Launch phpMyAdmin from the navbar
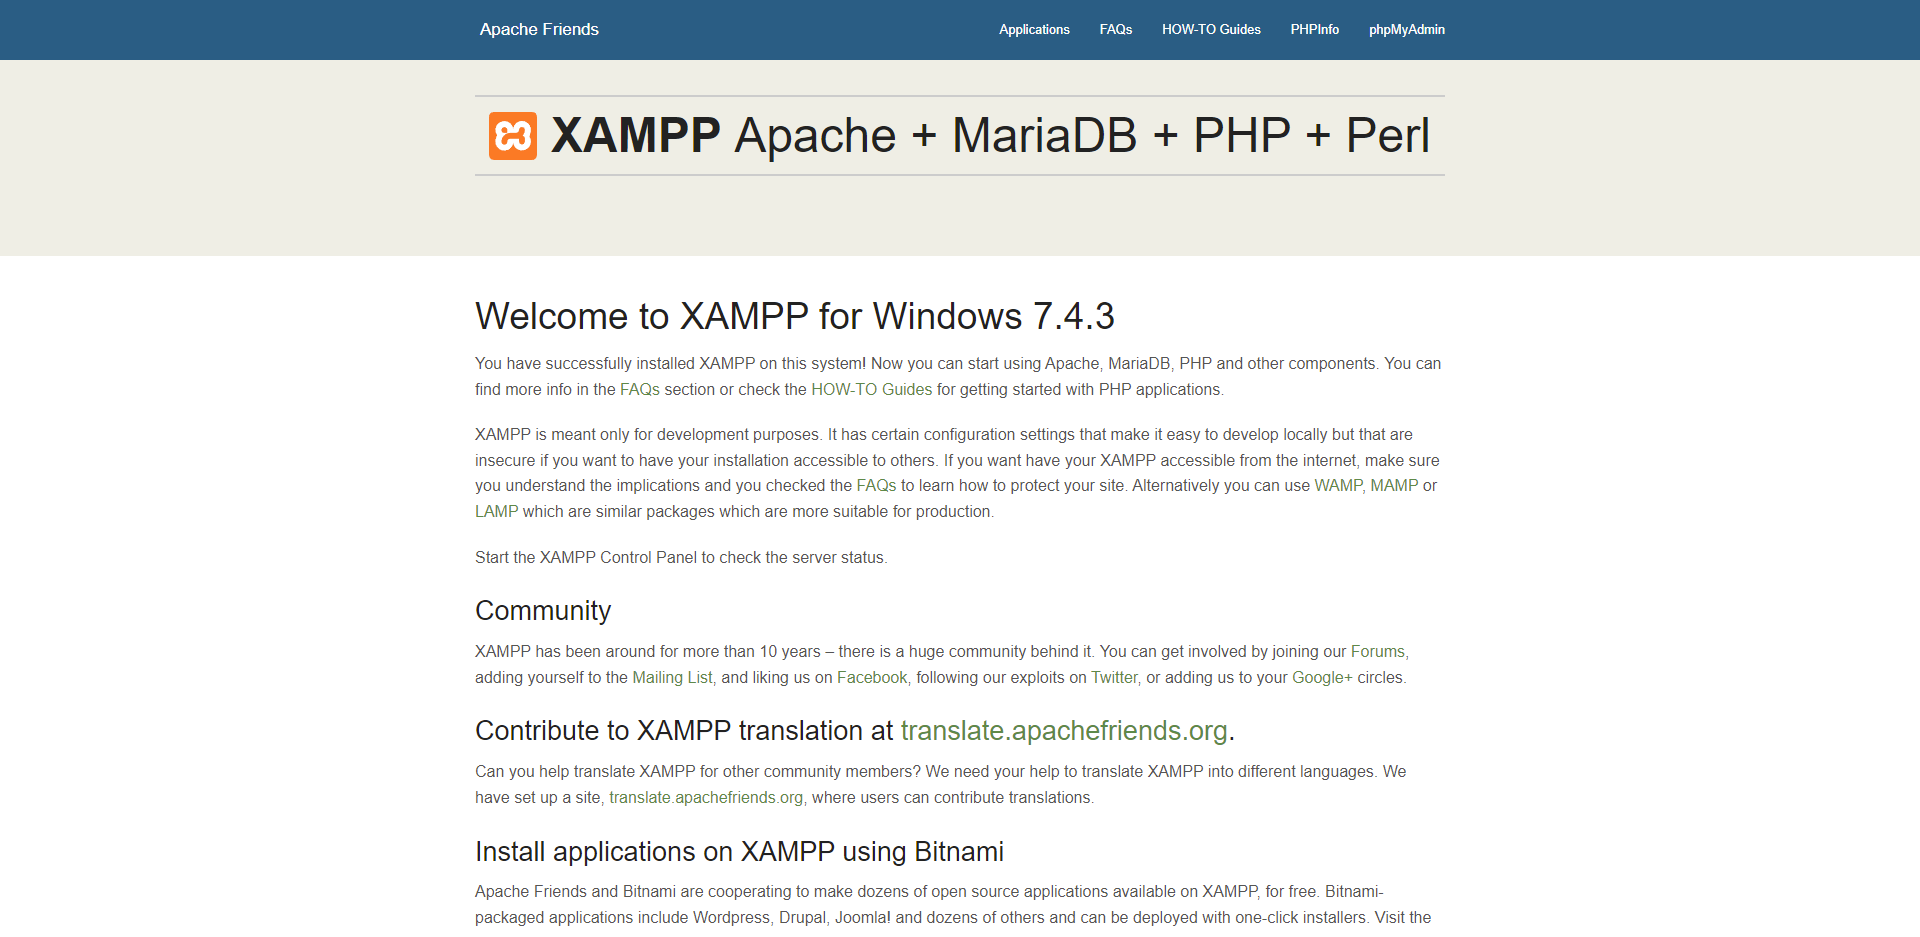The image size is (1920, 937). tap(1407, 29)
